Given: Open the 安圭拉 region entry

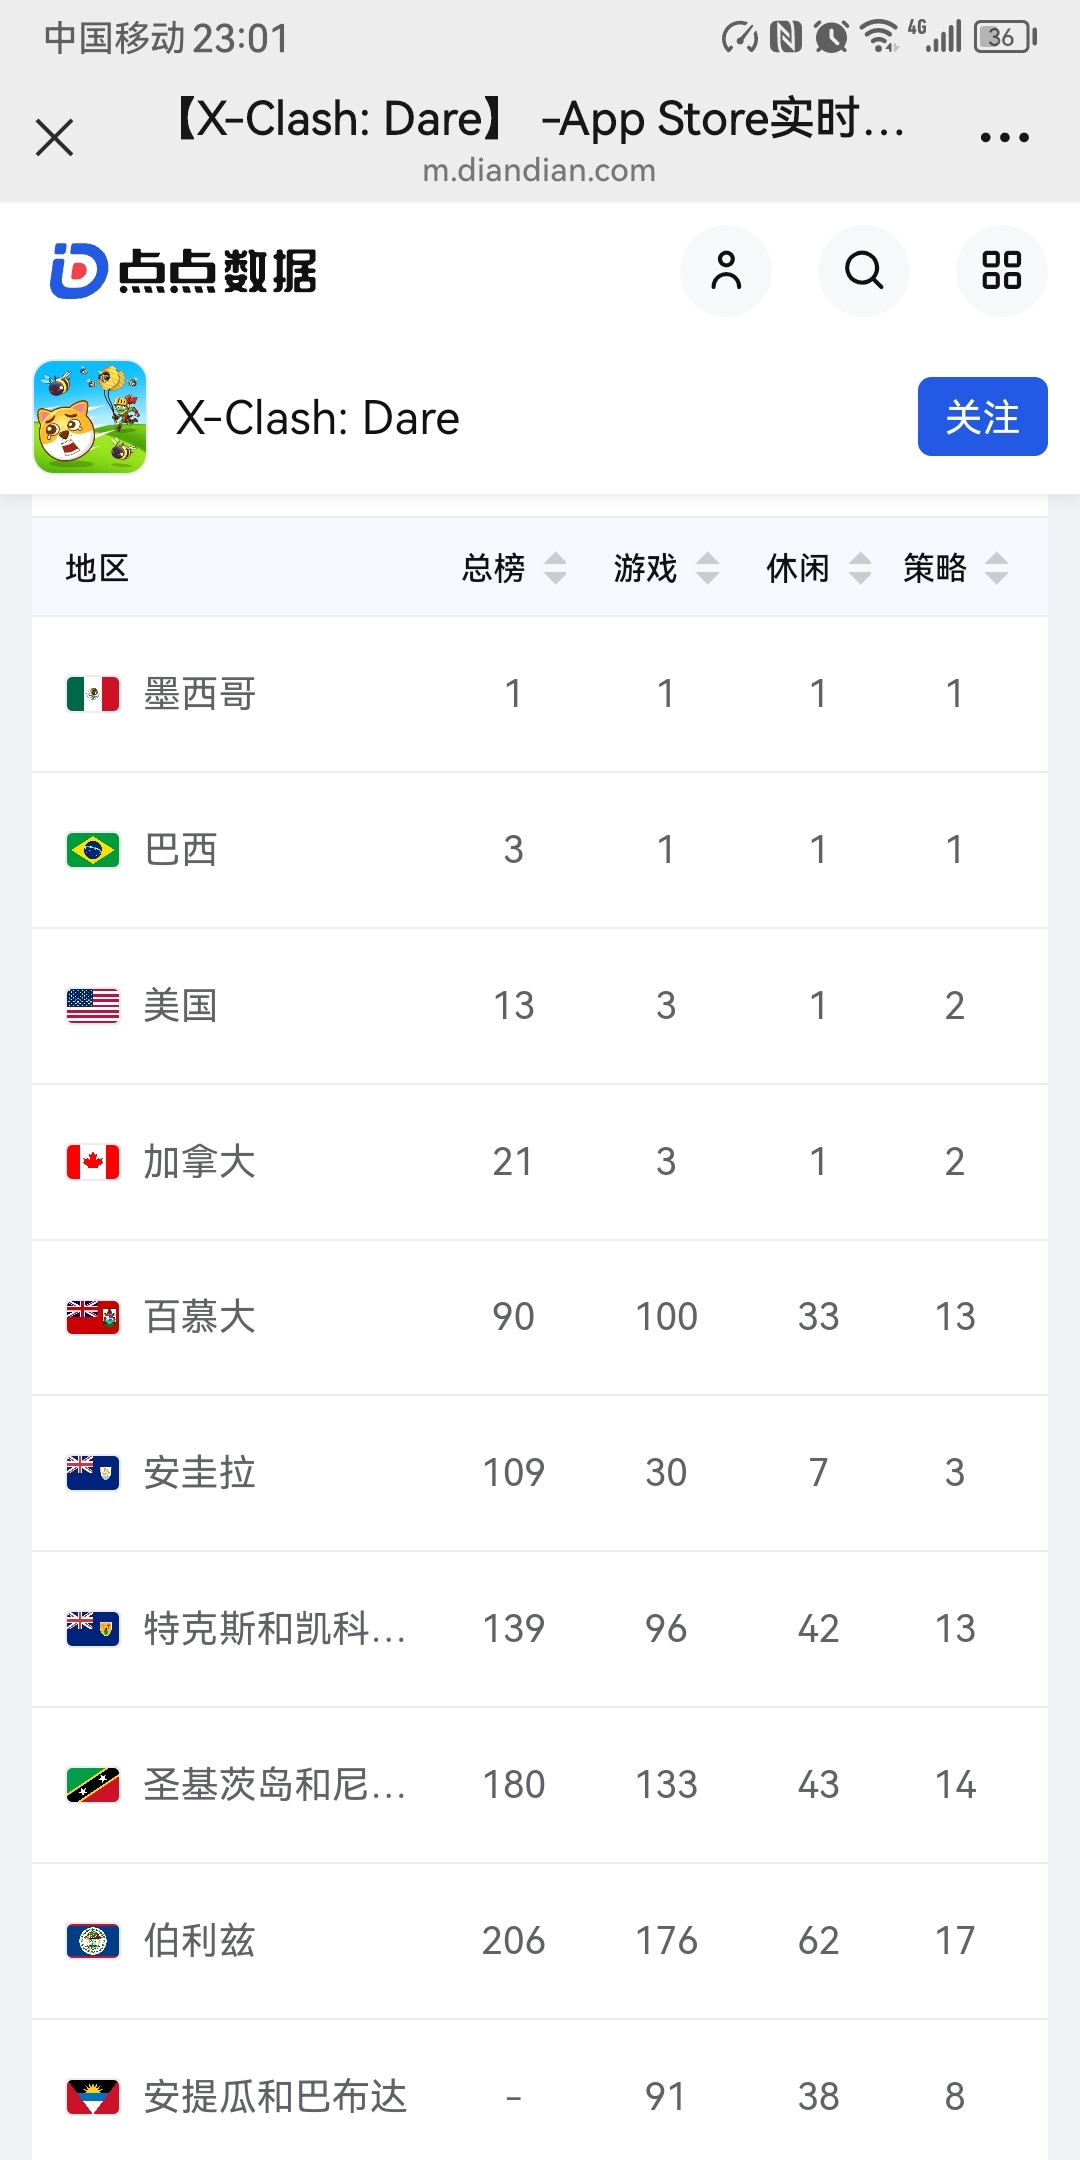Looking at the screenshot, I should click(200, 1473).
